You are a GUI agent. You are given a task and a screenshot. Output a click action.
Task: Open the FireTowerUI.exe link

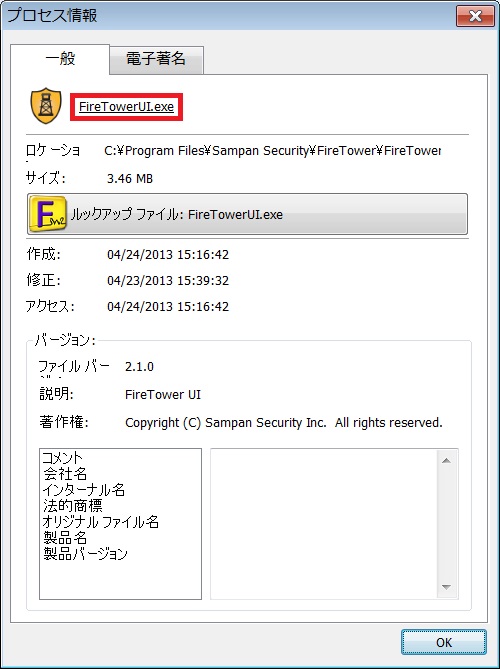coord(126,107)
